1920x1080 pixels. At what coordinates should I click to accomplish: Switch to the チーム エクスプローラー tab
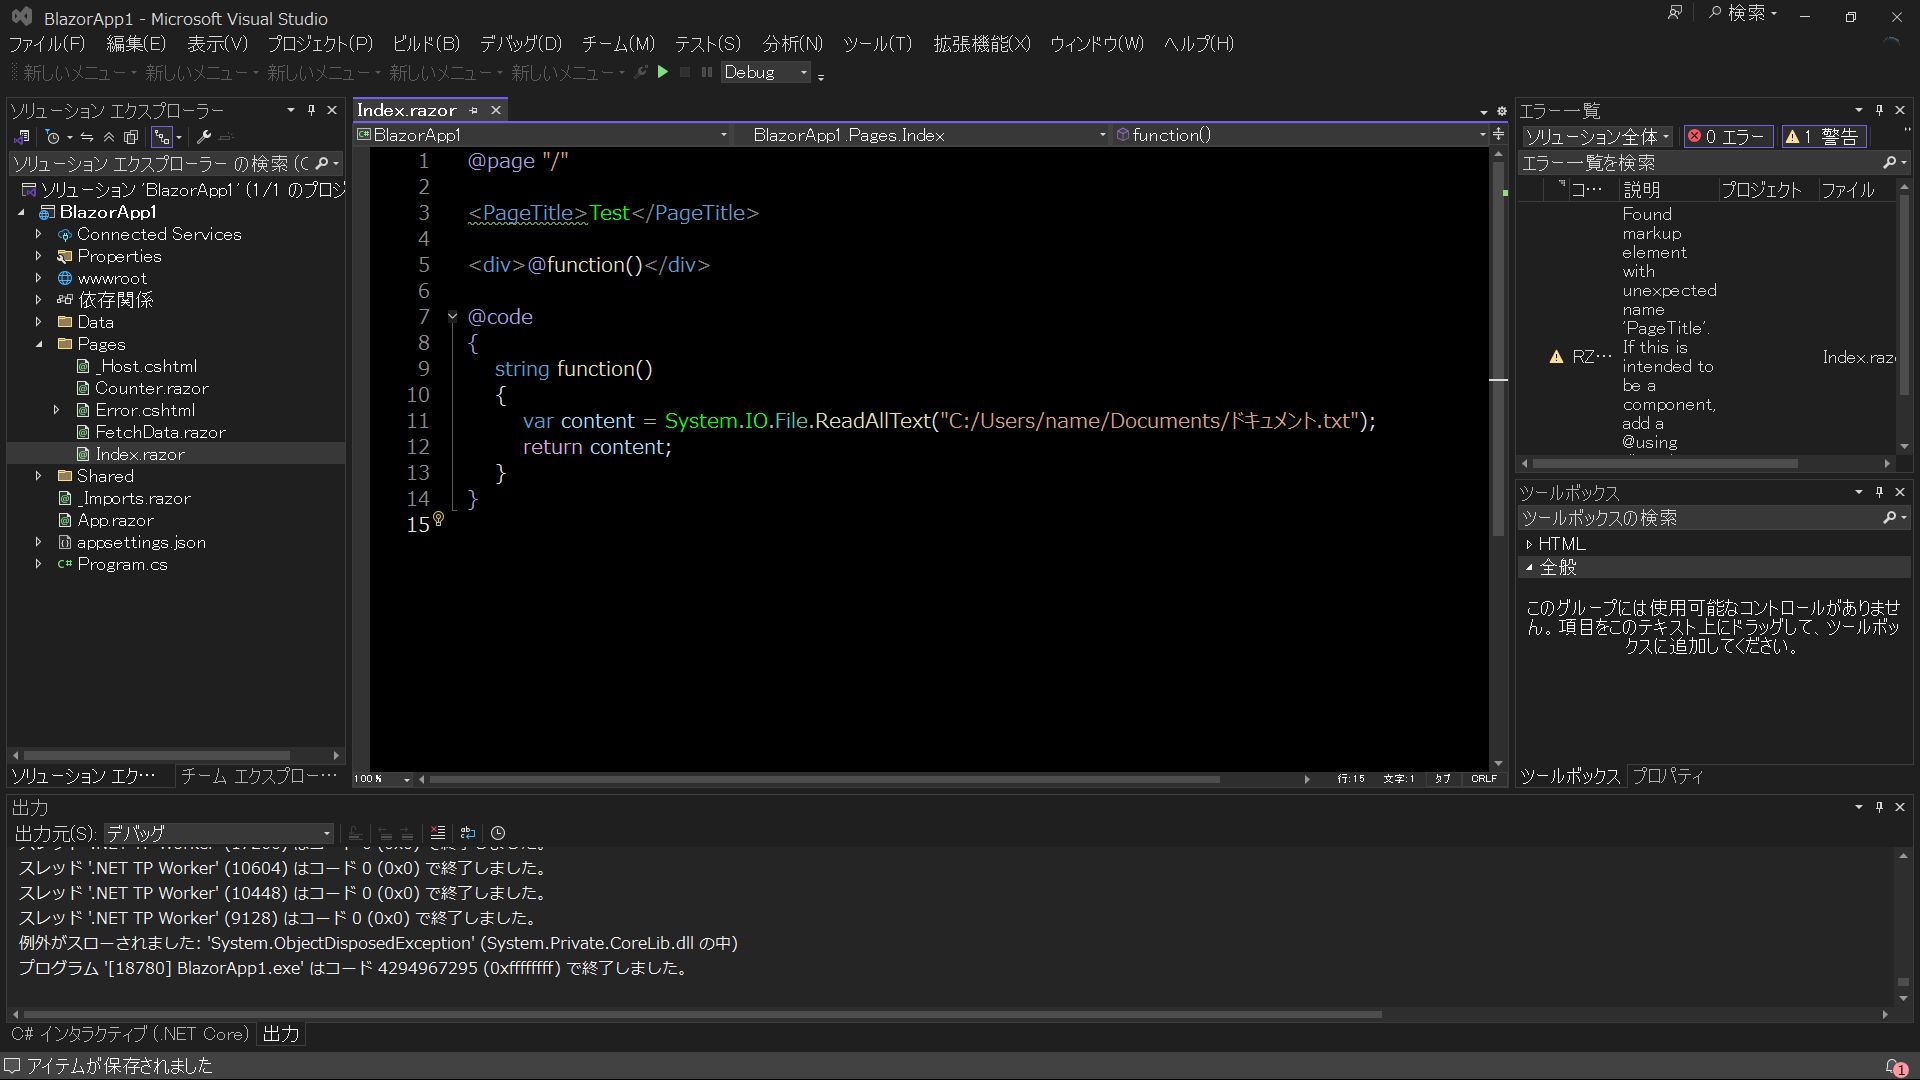[x=258, y=776]
